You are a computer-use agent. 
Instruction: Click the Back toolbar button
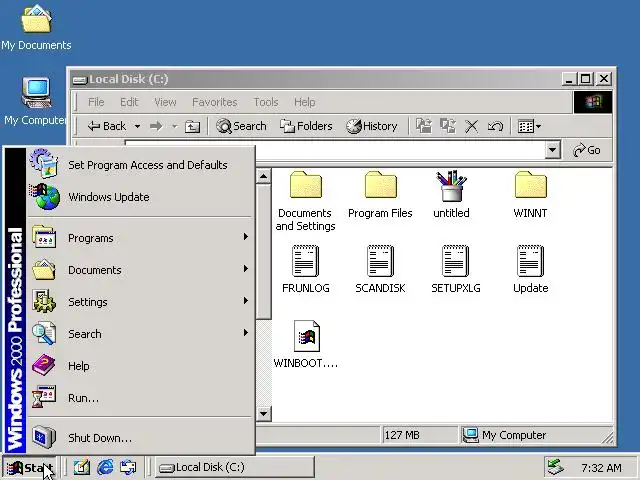click(107, 126)
